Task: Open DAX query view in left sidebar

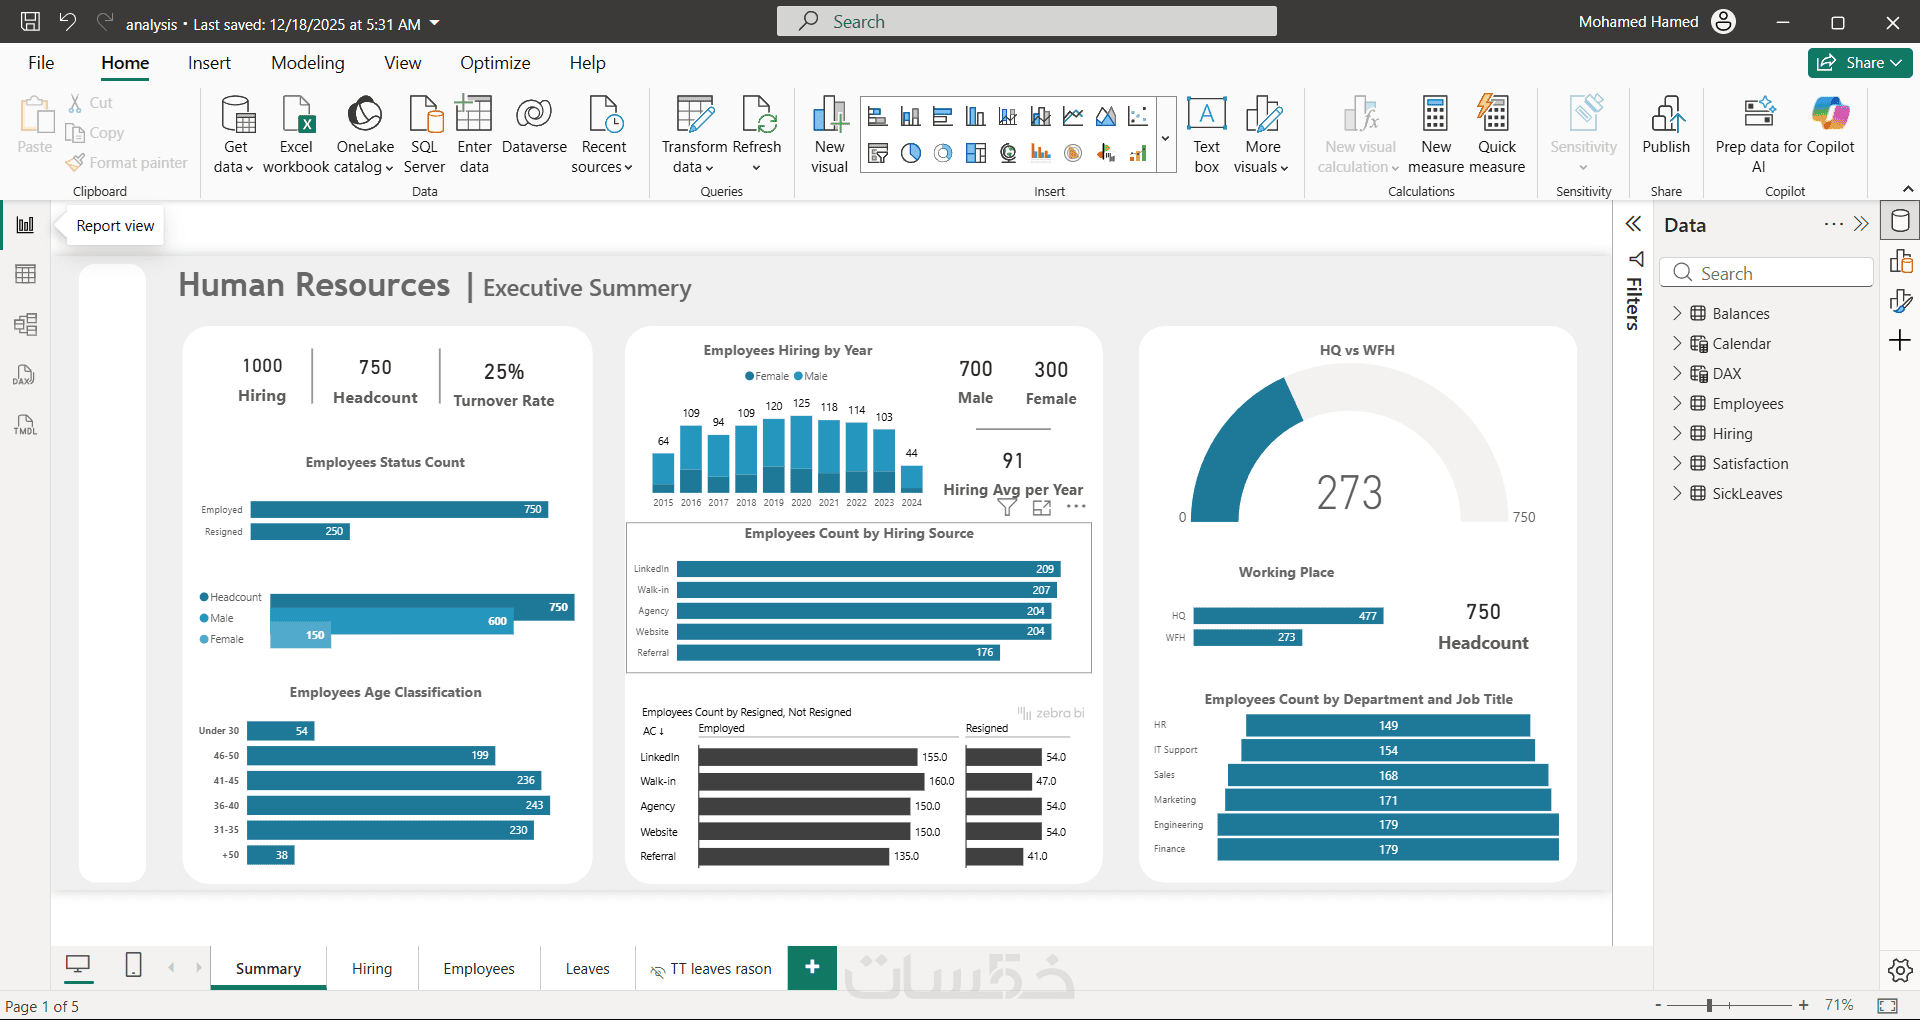Action: [x=25, y=375]
